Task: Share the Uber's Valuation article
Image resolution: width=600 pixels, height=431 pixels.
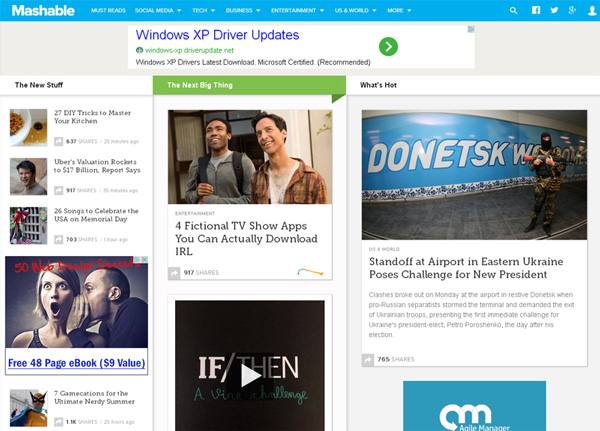Action: (59, 190)
